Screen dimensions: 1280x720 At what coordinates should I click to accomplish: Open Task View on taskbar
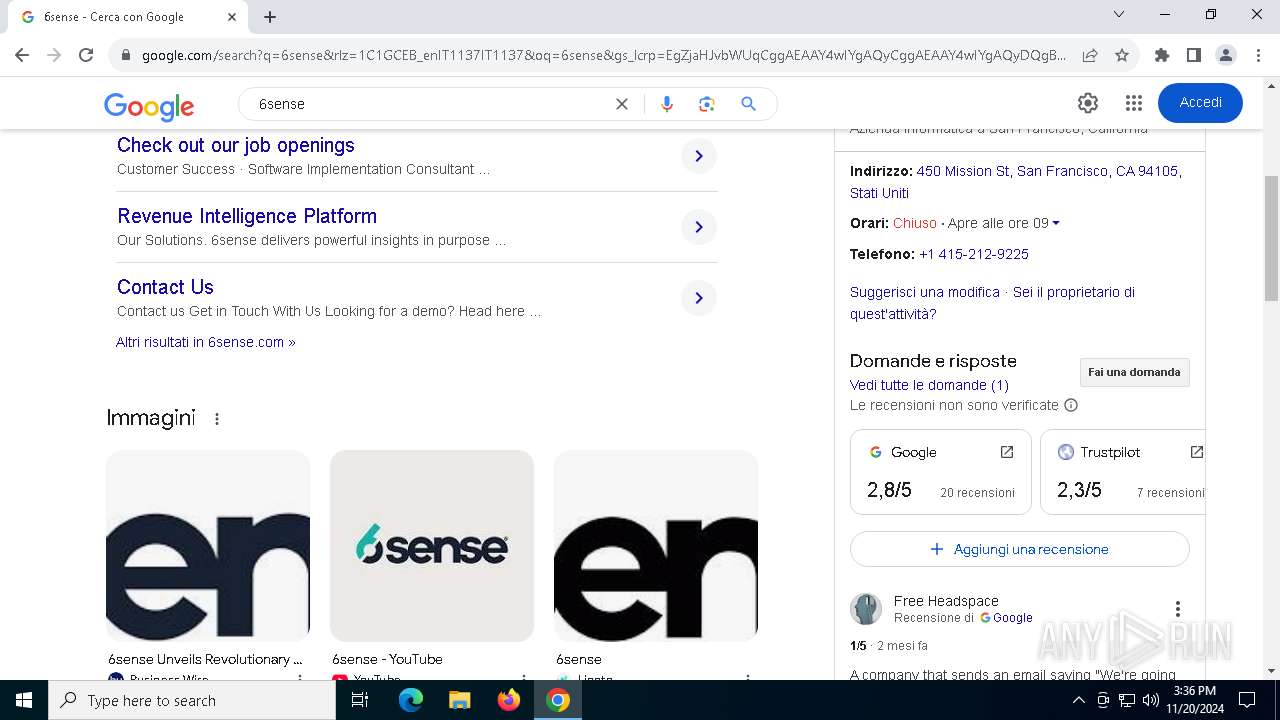click(360, 700)
